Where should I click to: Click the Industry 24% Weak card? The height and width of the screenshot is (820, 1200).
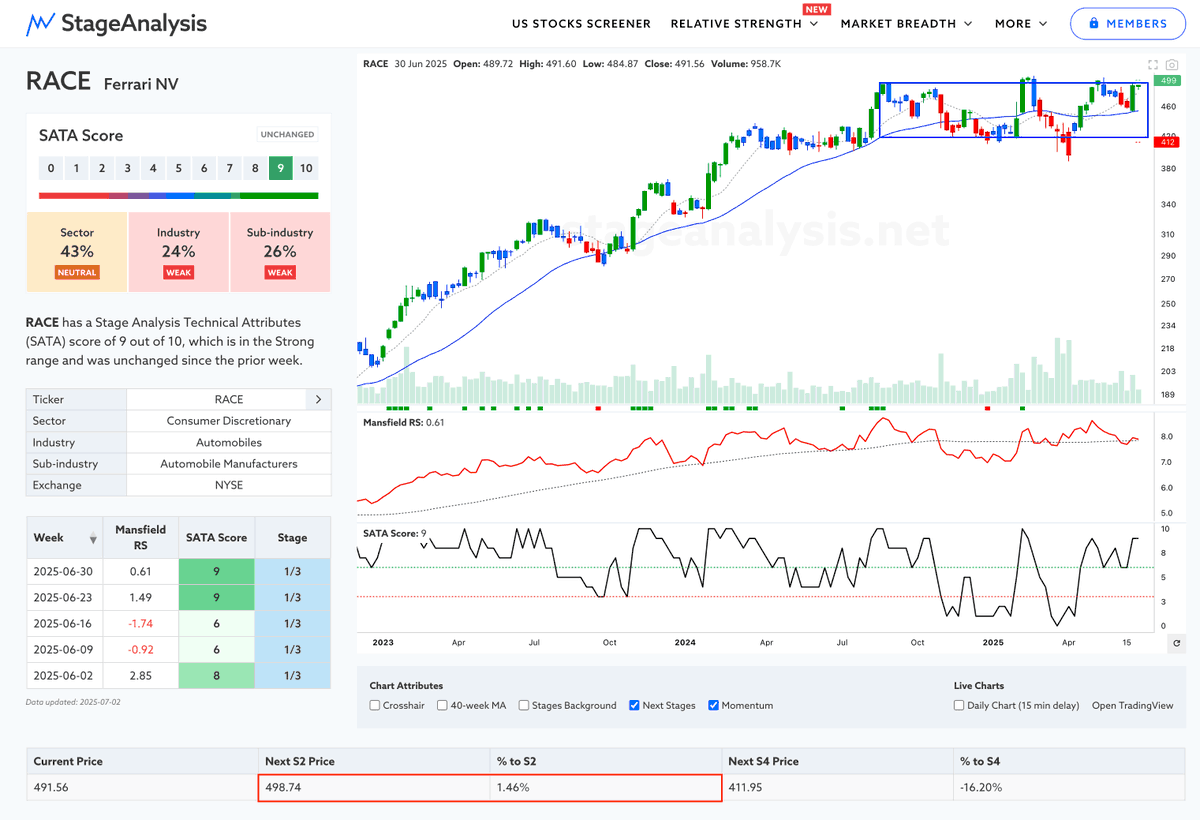tap(179, 252)
